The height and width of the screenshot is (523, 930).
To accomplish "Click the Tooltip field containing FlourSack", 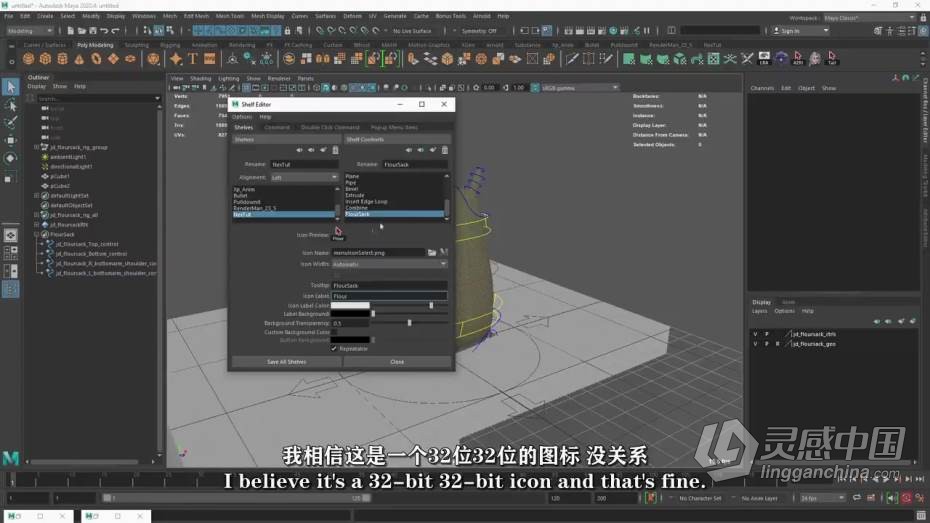I will 390,286.
